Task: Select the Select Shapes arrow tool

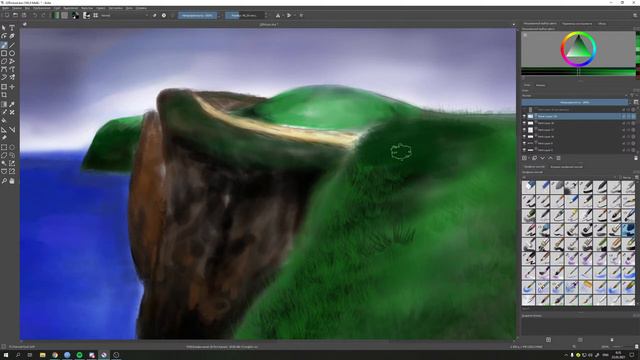Action: click(x=4, y=28)
